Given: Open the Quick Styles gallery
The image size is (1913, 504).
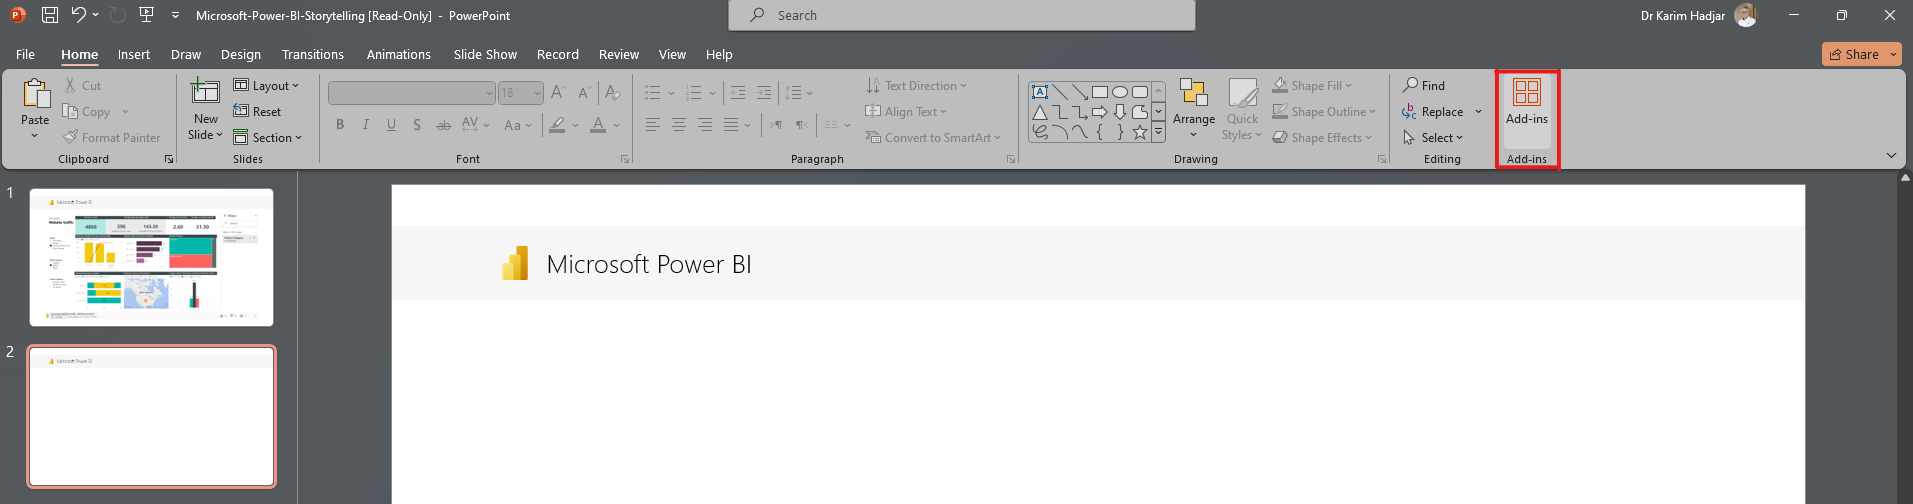Looking at the screenshot, I should pos(1243,109).
